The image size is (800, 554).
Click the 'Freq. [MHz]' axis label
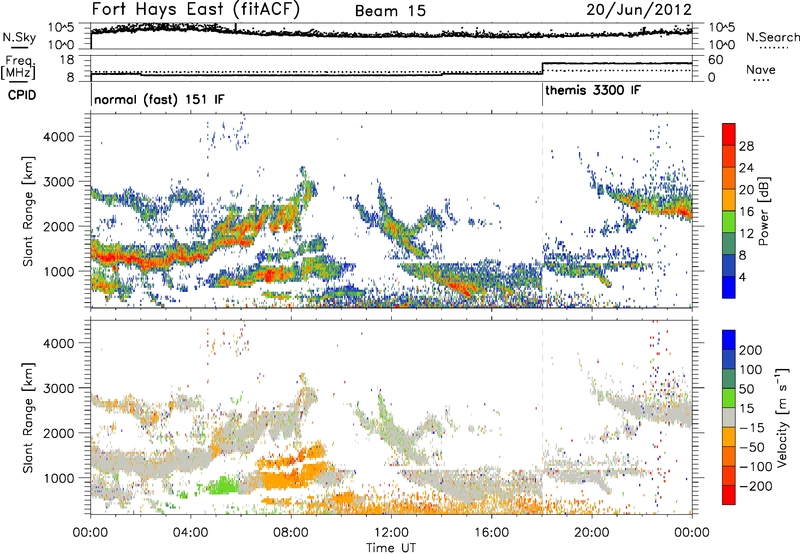[19, 68]
